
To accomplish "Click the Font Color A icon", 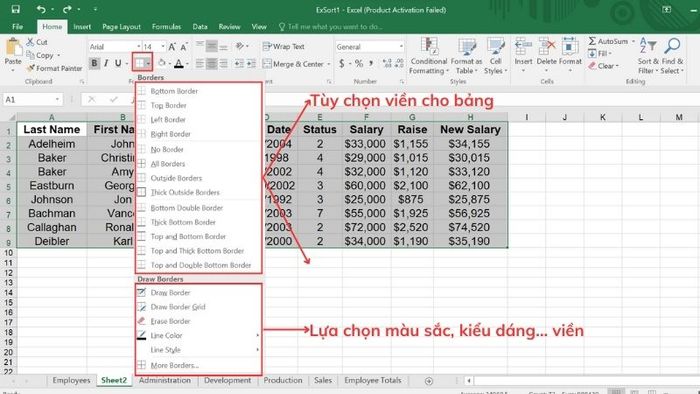I will click(x=179, y=63).
